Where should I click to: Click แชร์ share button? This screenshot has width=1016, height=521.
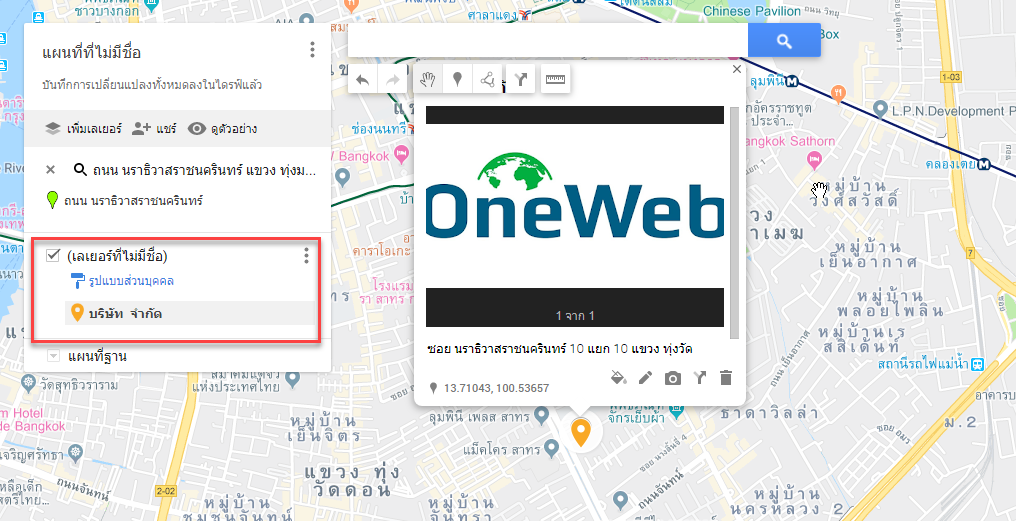154,128
